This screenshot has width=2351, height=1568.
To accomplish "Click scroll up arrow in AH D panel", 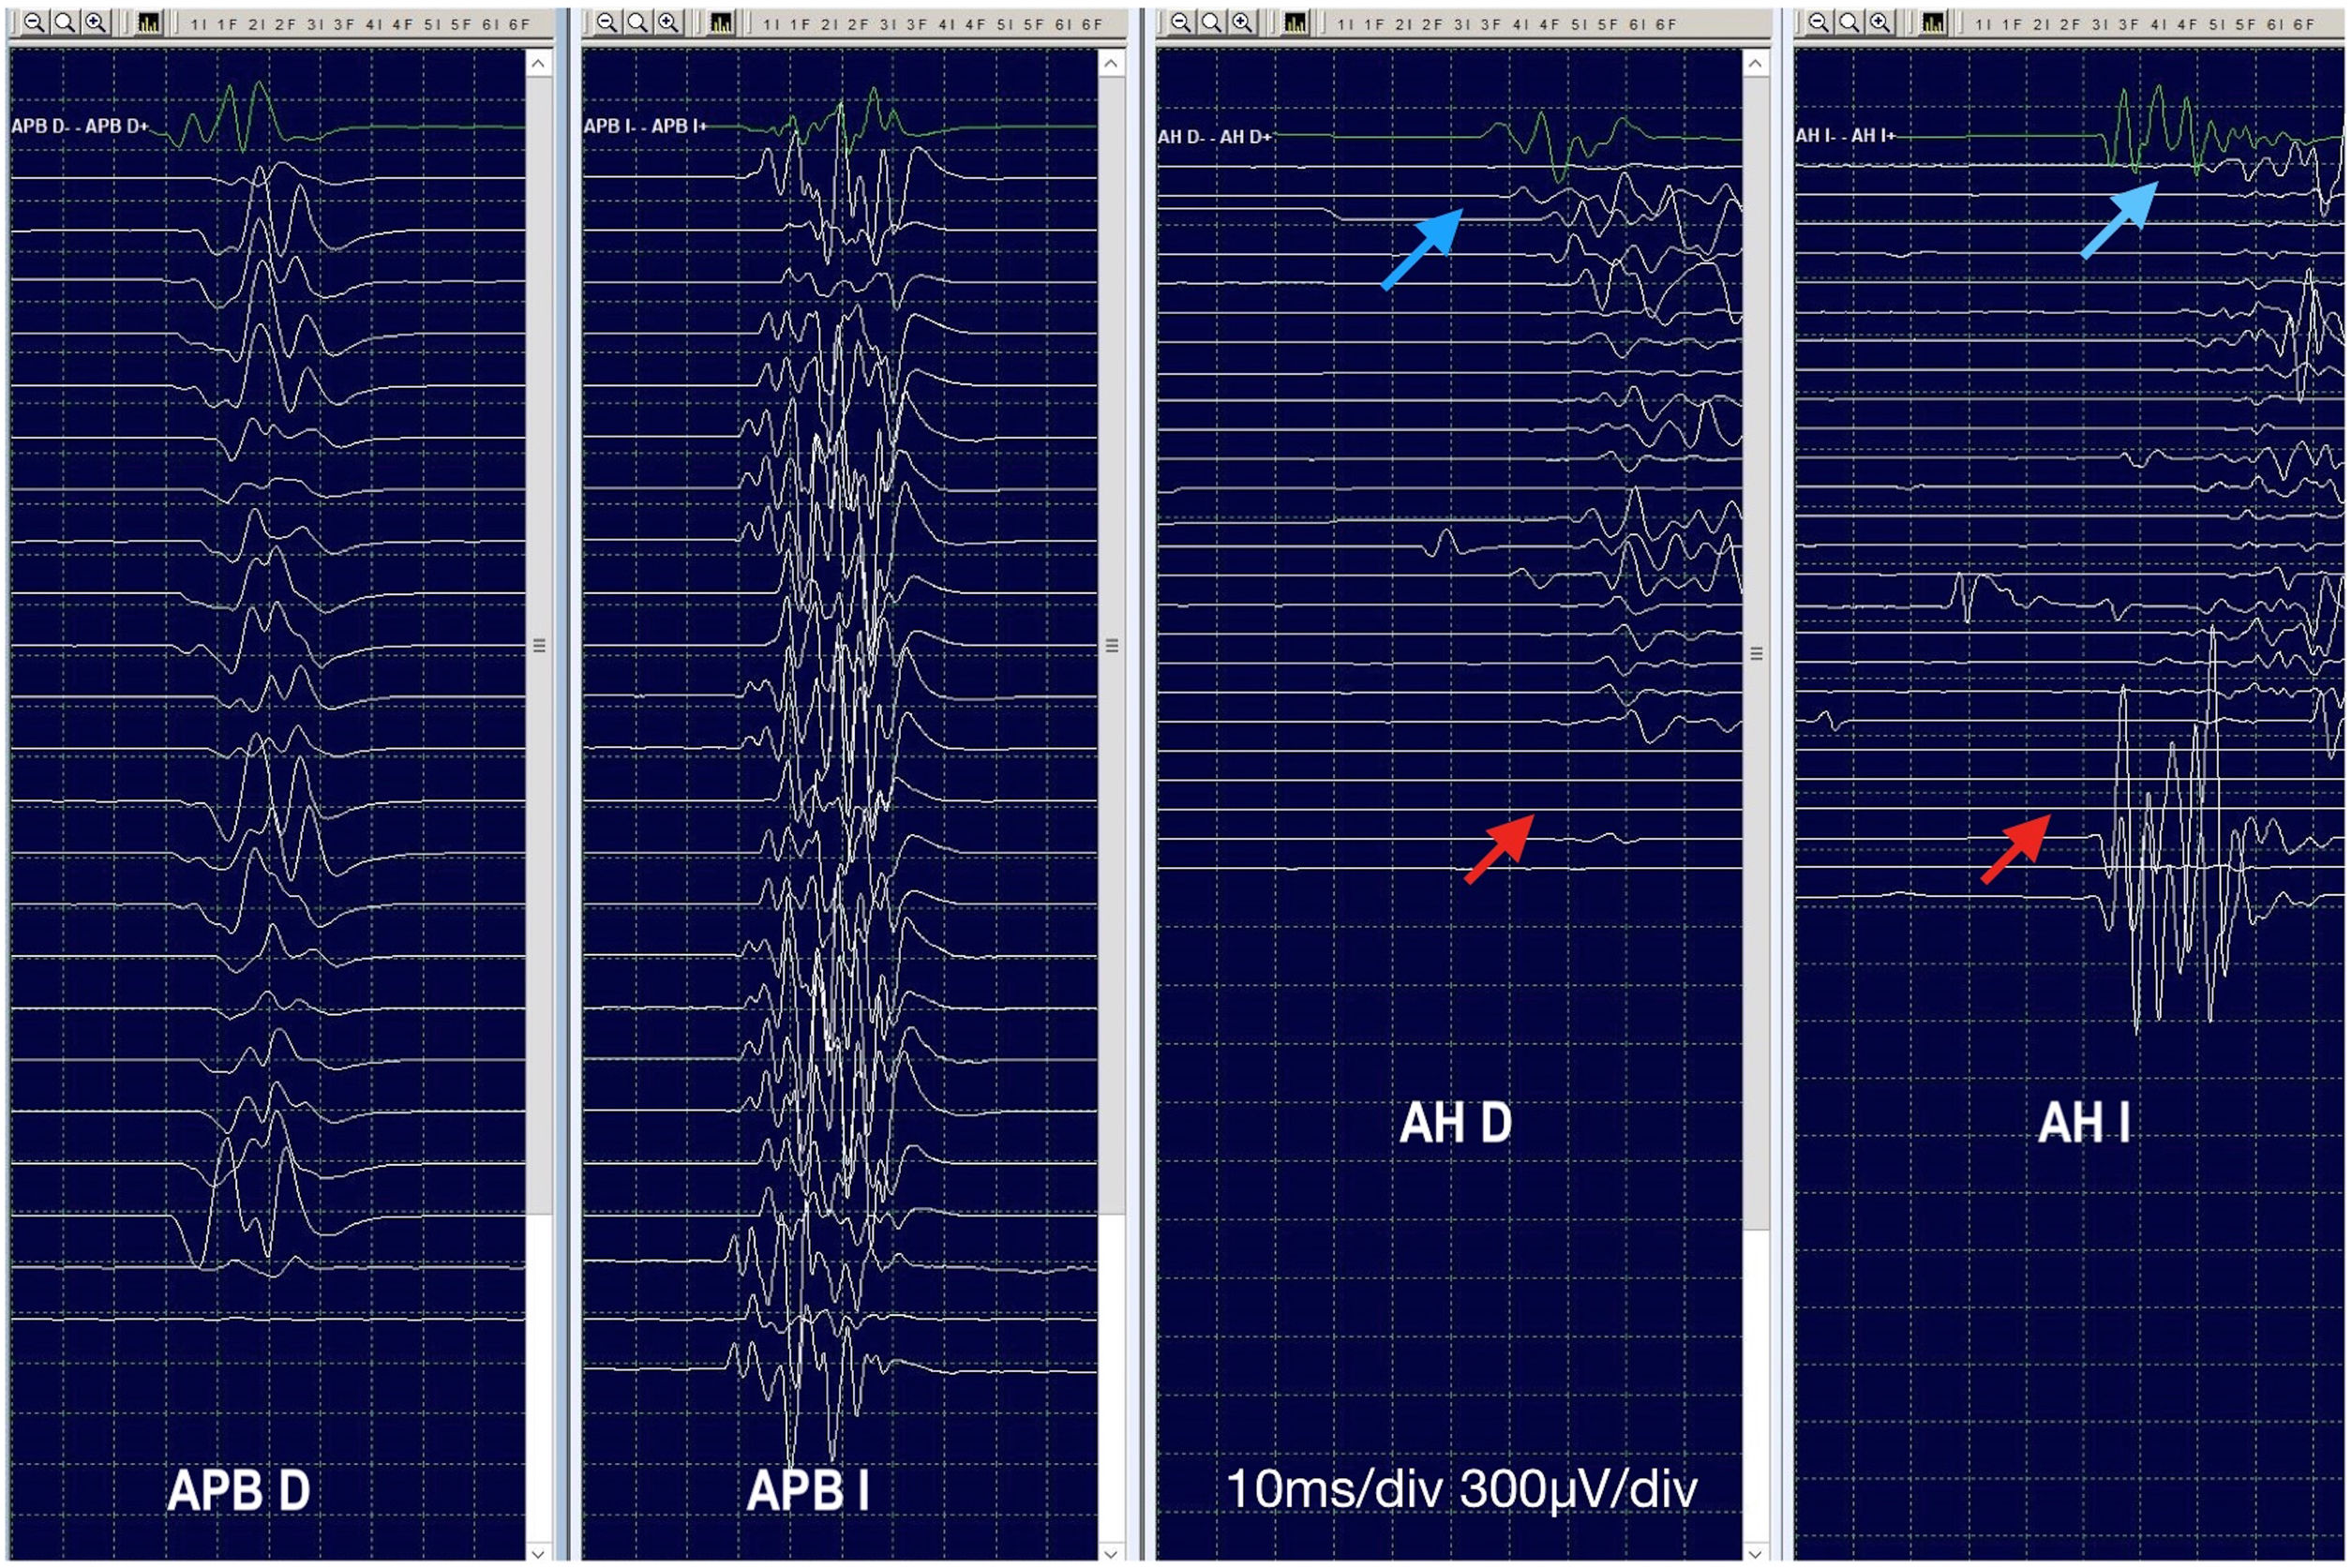I will [1755, 64].
